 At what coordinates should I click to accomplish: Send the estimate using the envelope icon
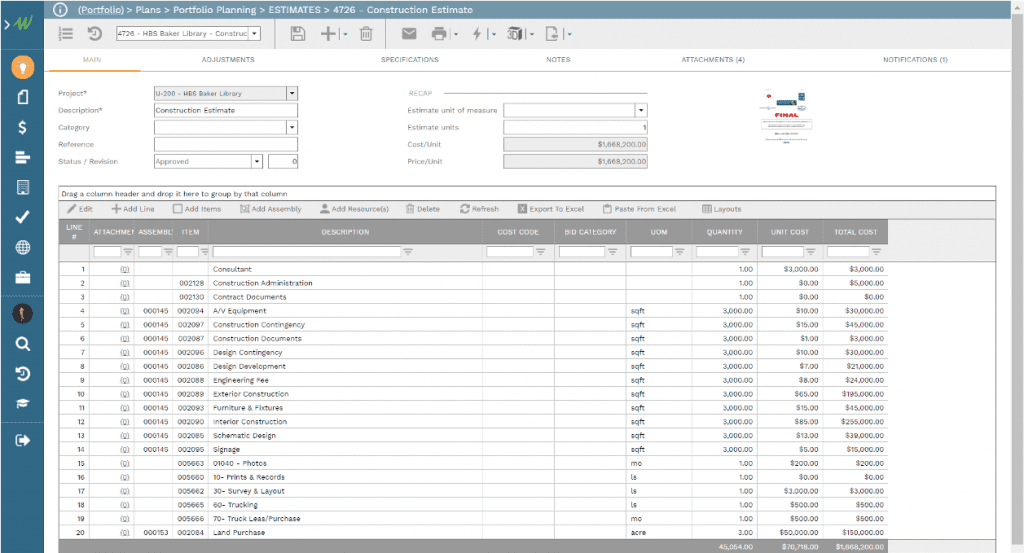(x=409, y=34)
